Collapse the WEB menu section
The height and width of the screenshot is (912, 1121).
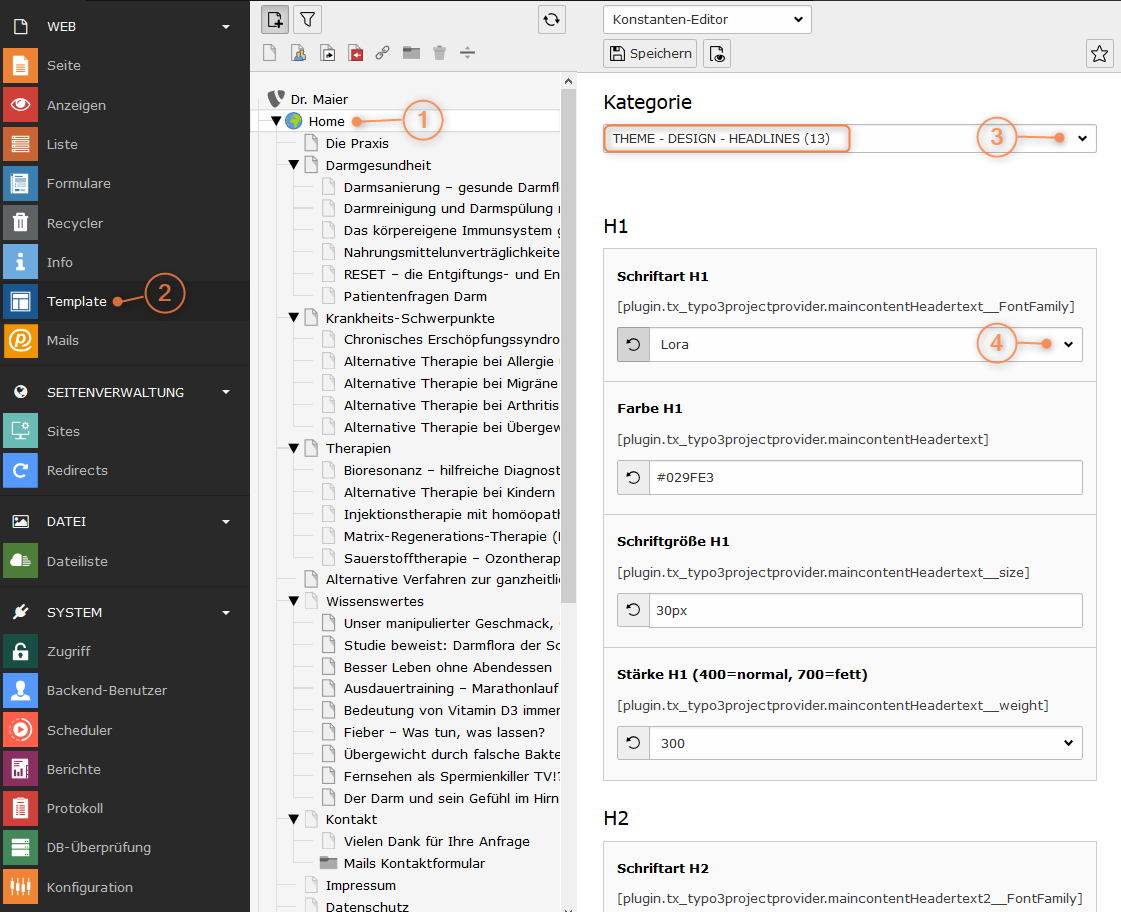pyautogui.click(x=226, y=27)
